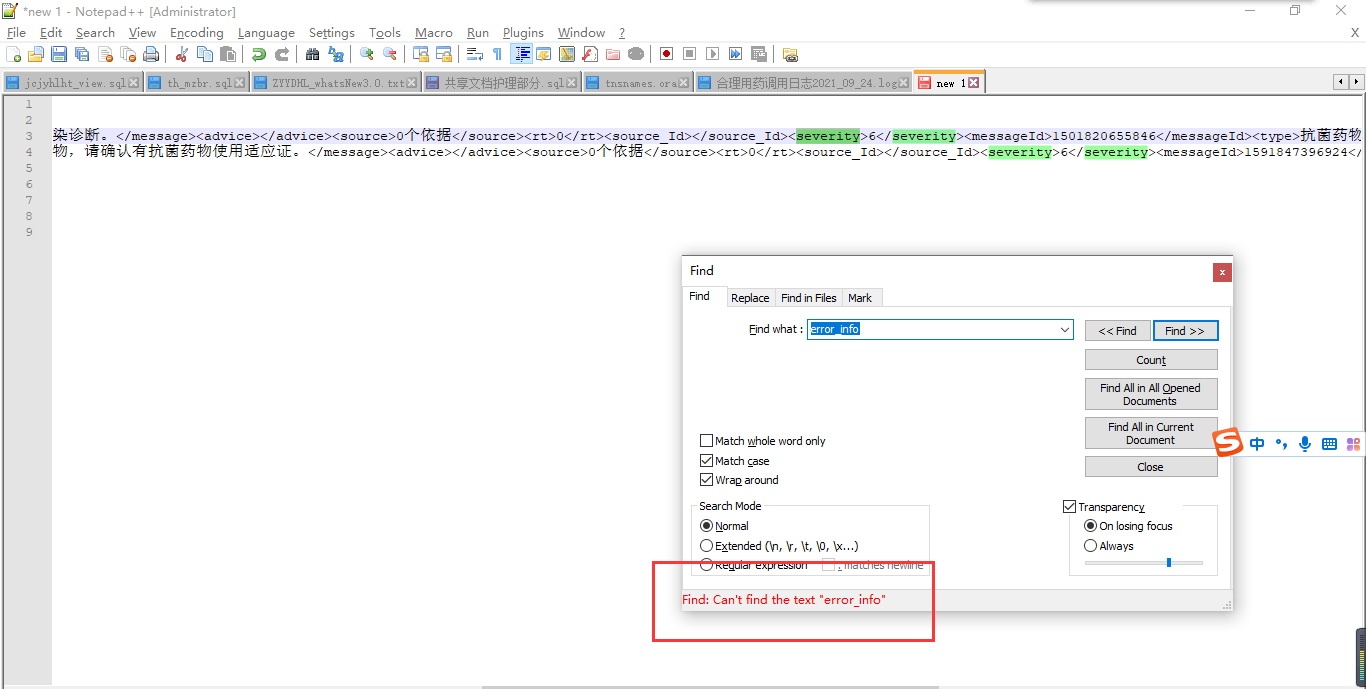Click the Save toolbar icon
The width and height of the screenshot is (1366, 689).
(59, 54)
